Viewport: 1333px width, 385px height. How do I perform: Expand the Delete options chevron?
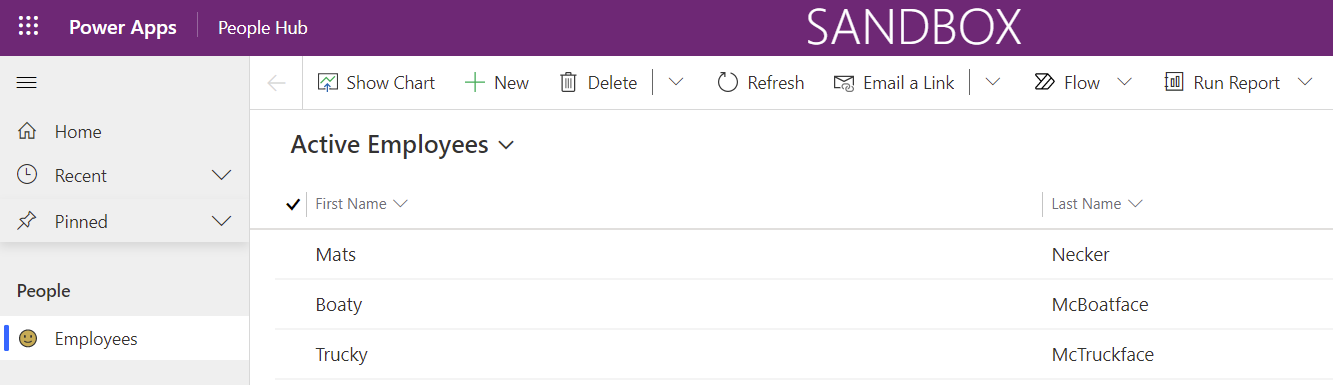pyautogui.click(x=676, y=83)
